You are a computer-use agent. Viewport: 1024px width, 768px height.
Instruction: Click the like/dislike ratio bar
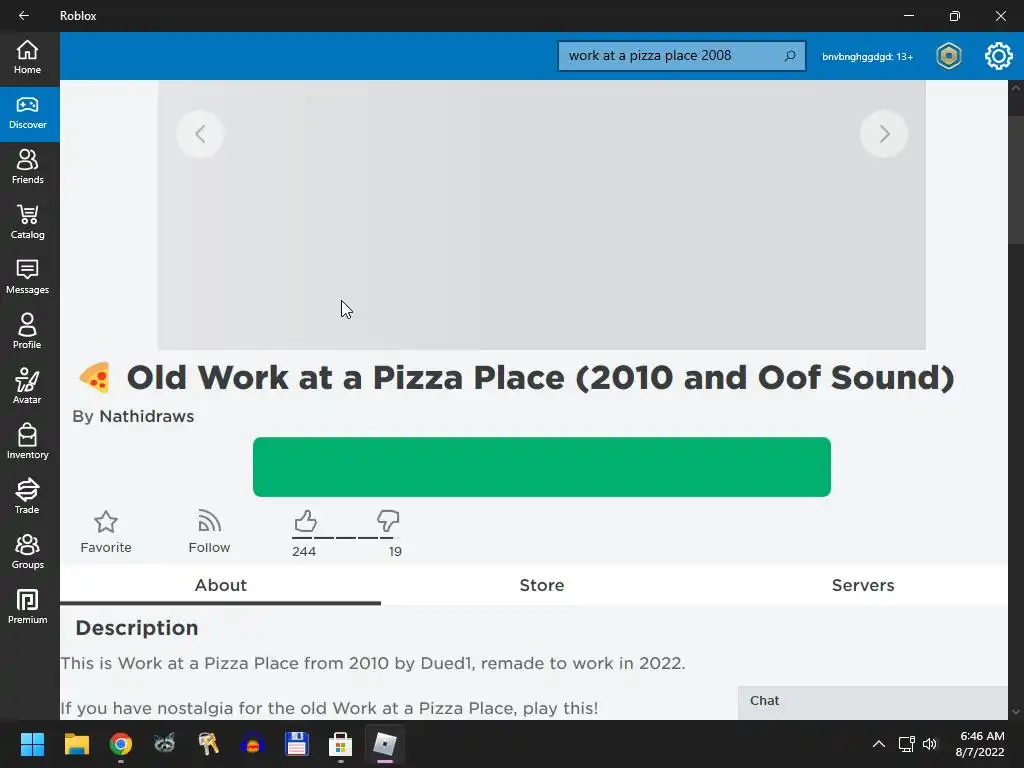coord(345,538)
